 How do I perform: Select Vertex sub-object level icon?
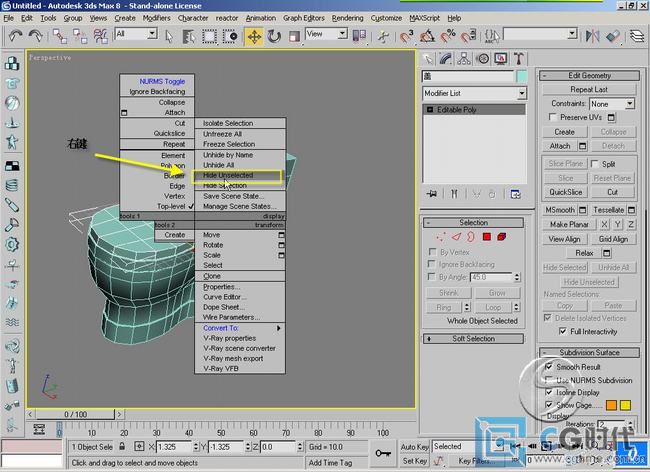pos(441,237)
